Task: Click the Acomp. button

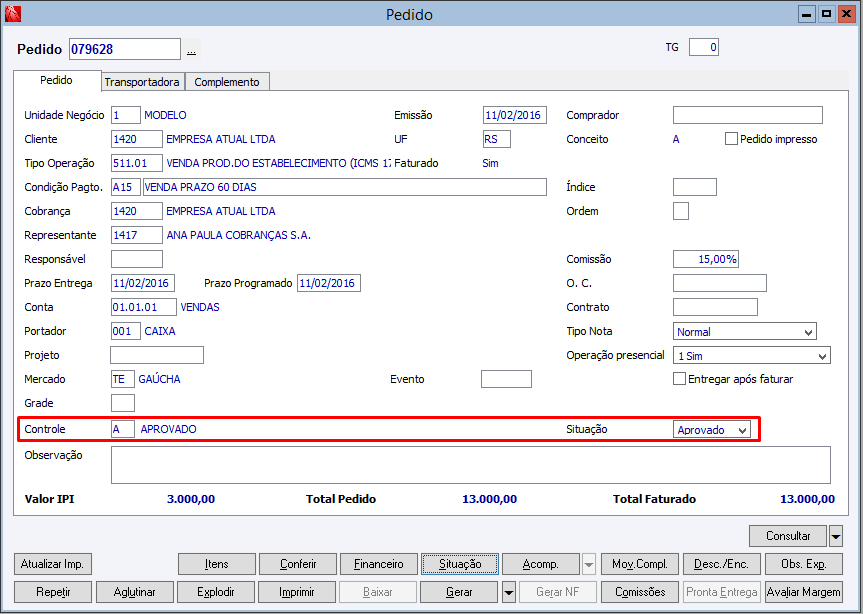Action: pos(541,564)
